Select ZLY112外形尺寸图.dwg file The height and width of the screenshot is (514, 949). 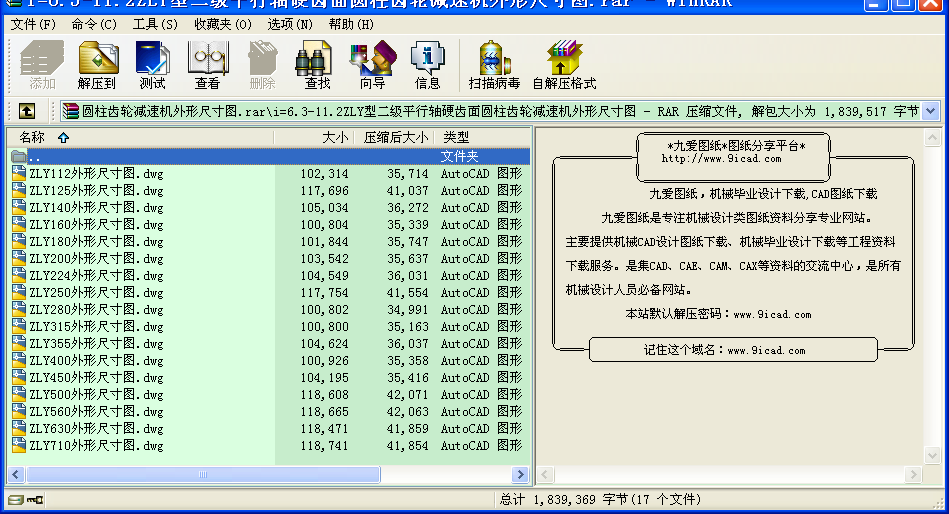[96, 174]
